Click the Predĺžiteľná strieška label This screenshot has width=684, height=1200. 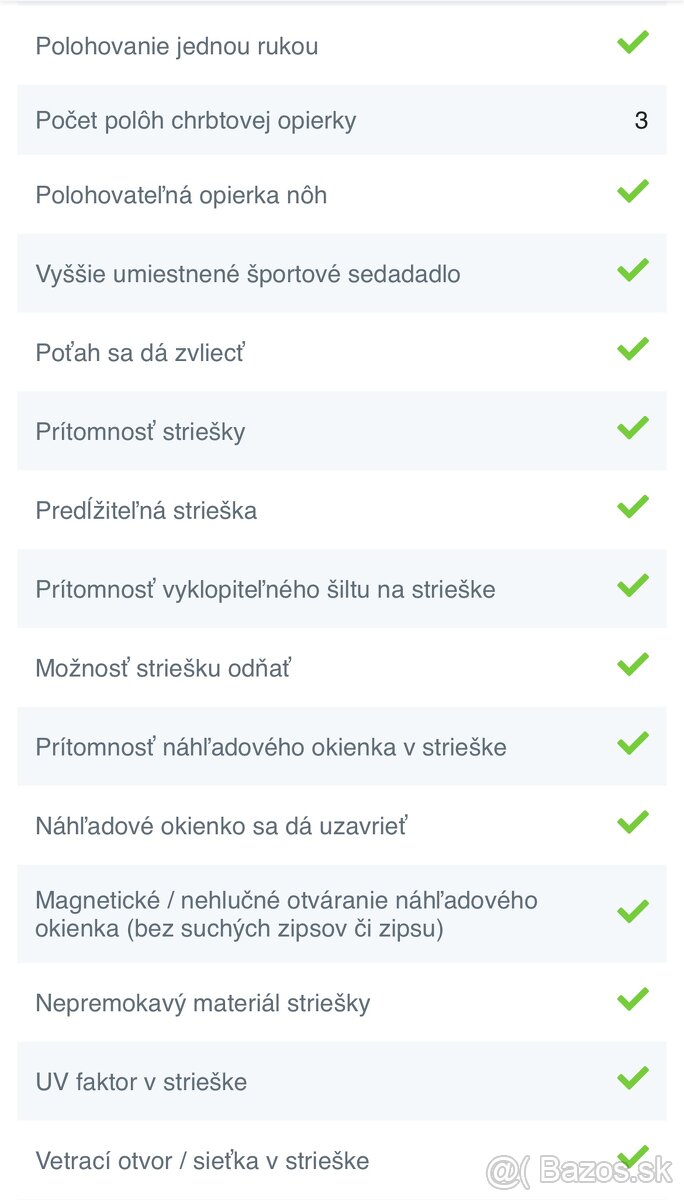point(146,511)
